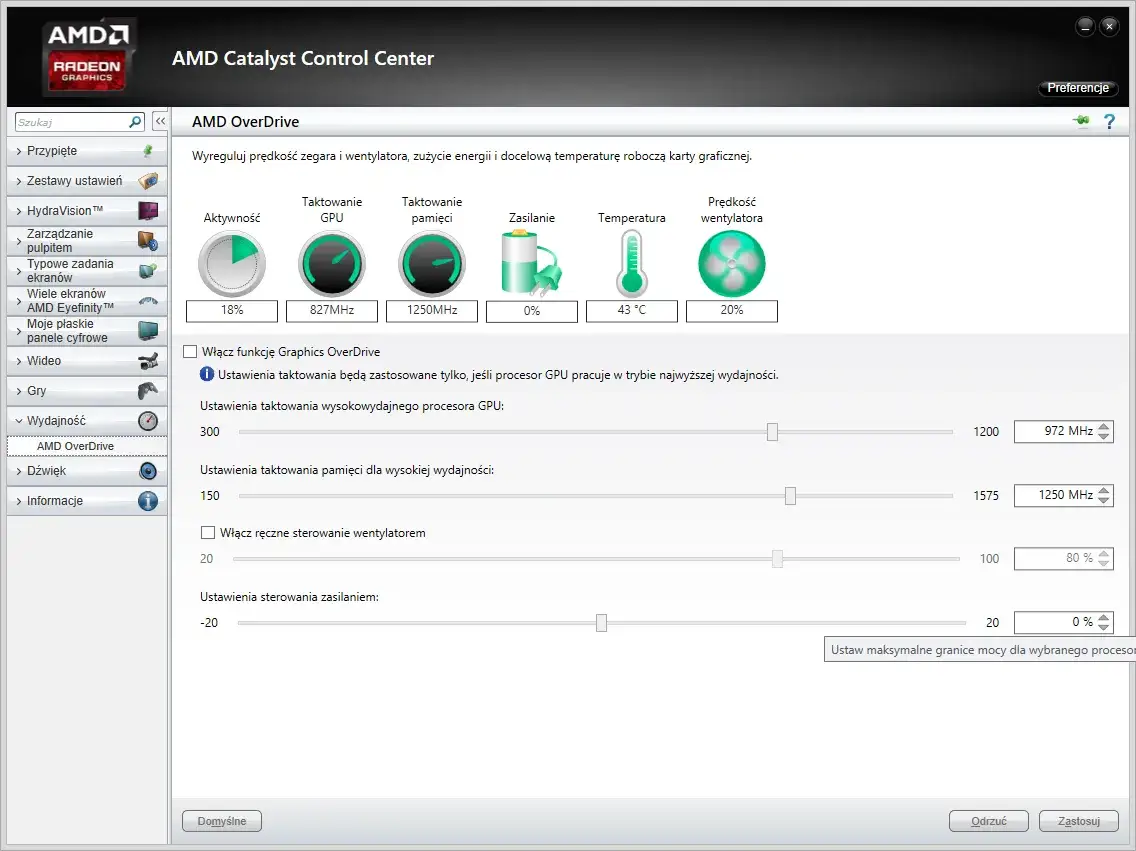1136x851 pixels.
Task: Click the 20% fan speed readout
Action: [x=732, y=310]
